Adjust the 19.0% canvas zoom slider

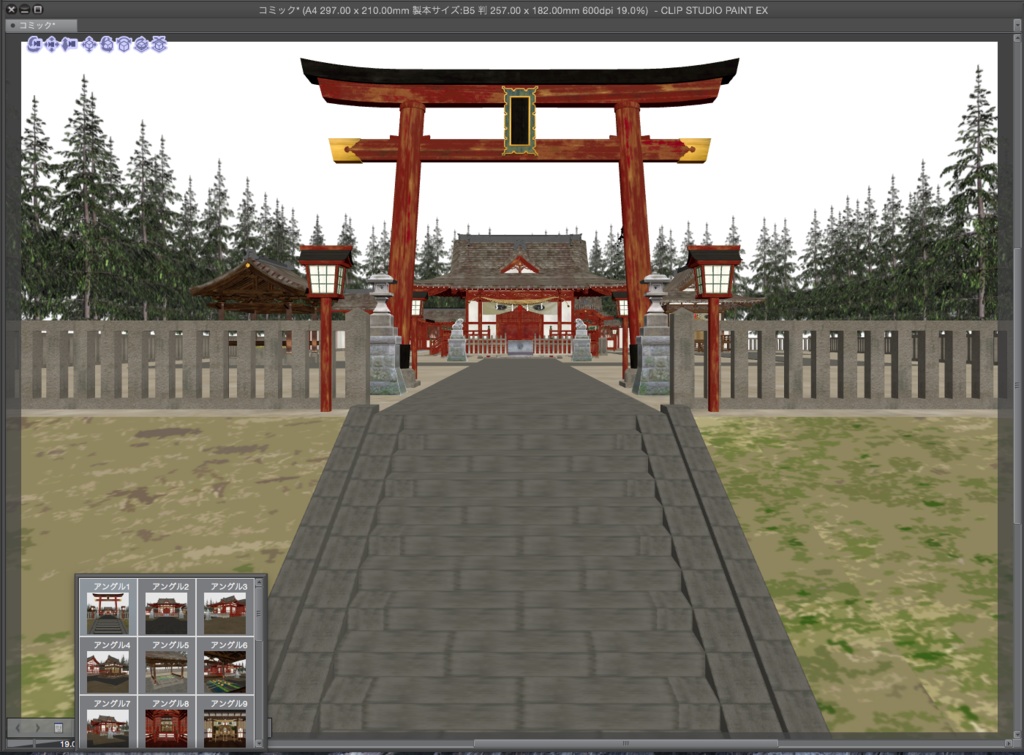tap(32, 742)
